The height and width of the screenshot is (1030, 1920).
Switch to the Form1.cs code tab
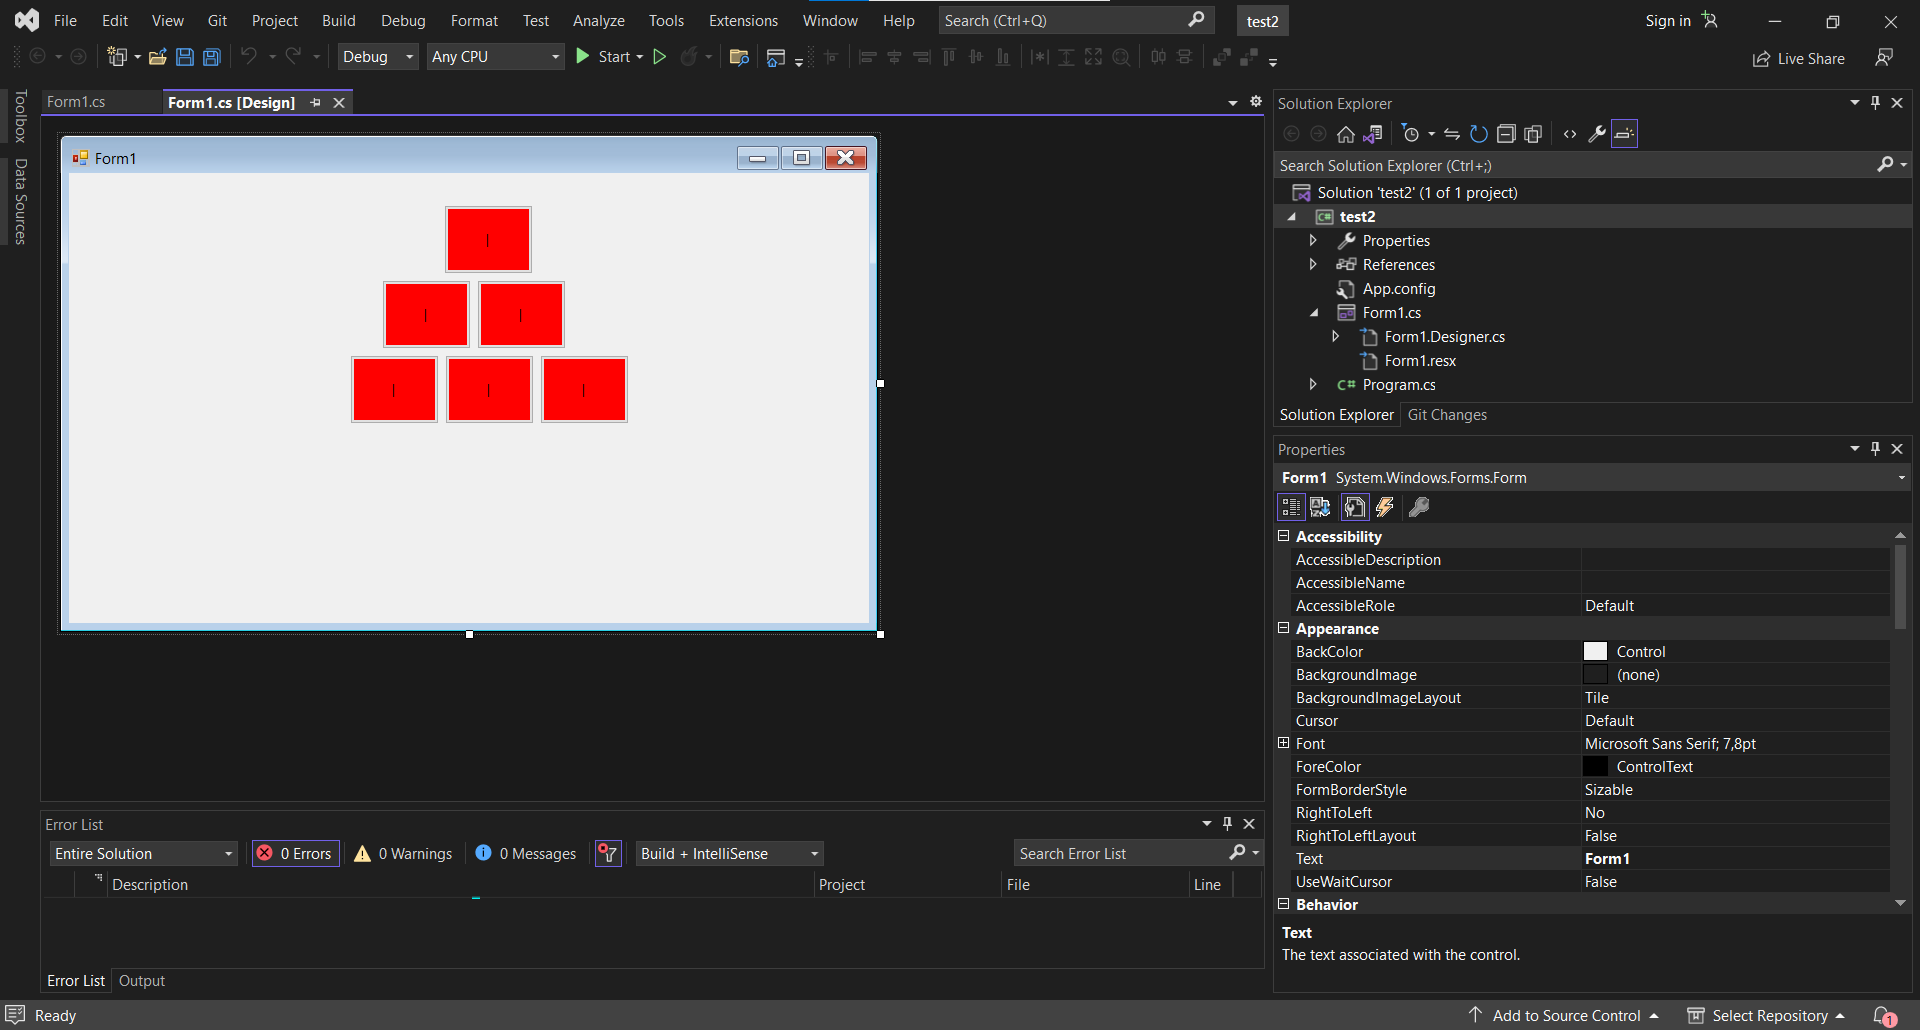[77, 102]
